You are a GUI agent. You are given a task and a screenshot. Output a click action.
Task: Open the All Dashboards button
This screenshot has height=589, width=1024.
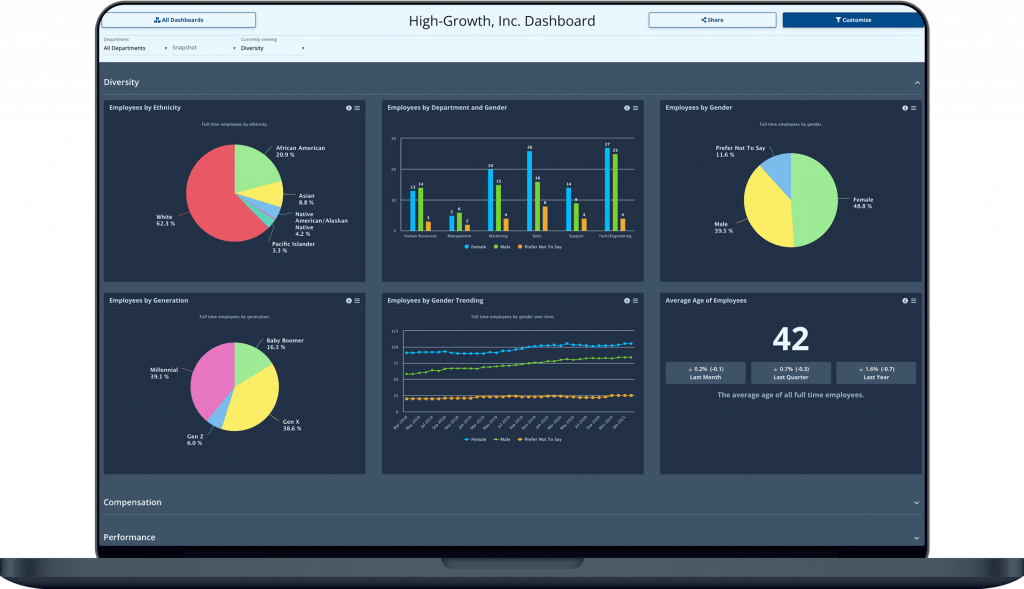pyautogui.click(x=178, y=20)
